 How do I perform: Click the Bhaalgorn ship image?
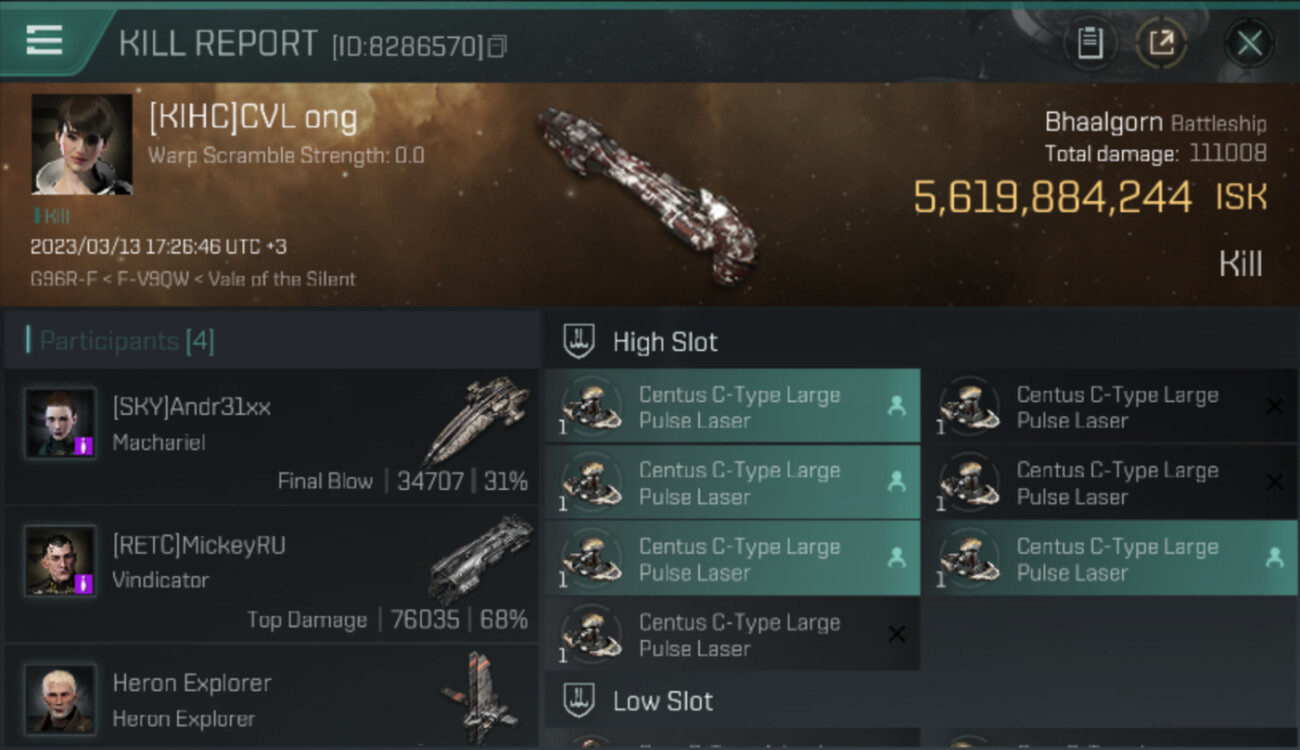[x=645, y=195]
